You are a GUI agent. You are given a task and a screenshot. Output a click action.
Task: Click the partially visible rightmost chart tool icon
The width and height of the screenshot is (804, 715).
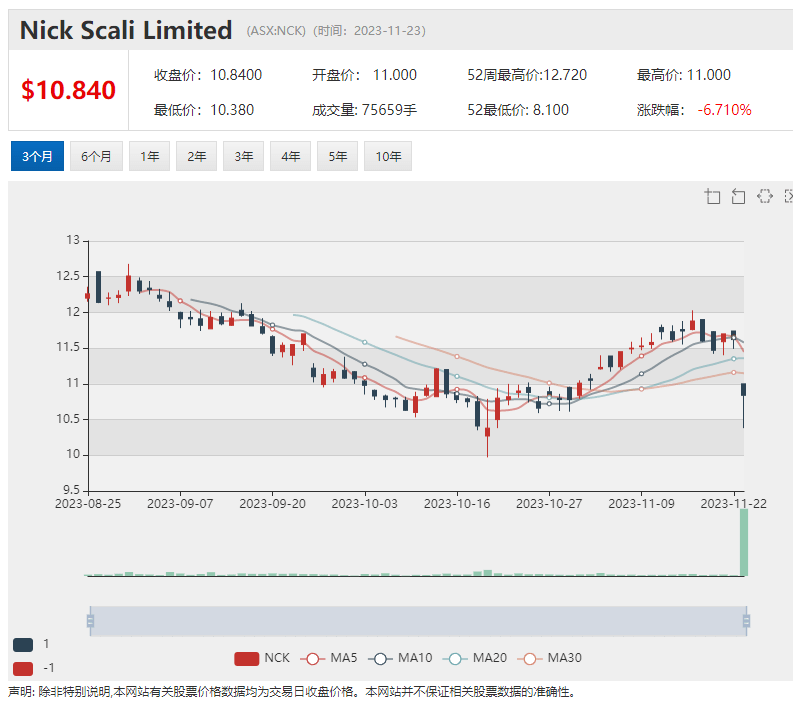pos(790,196)
